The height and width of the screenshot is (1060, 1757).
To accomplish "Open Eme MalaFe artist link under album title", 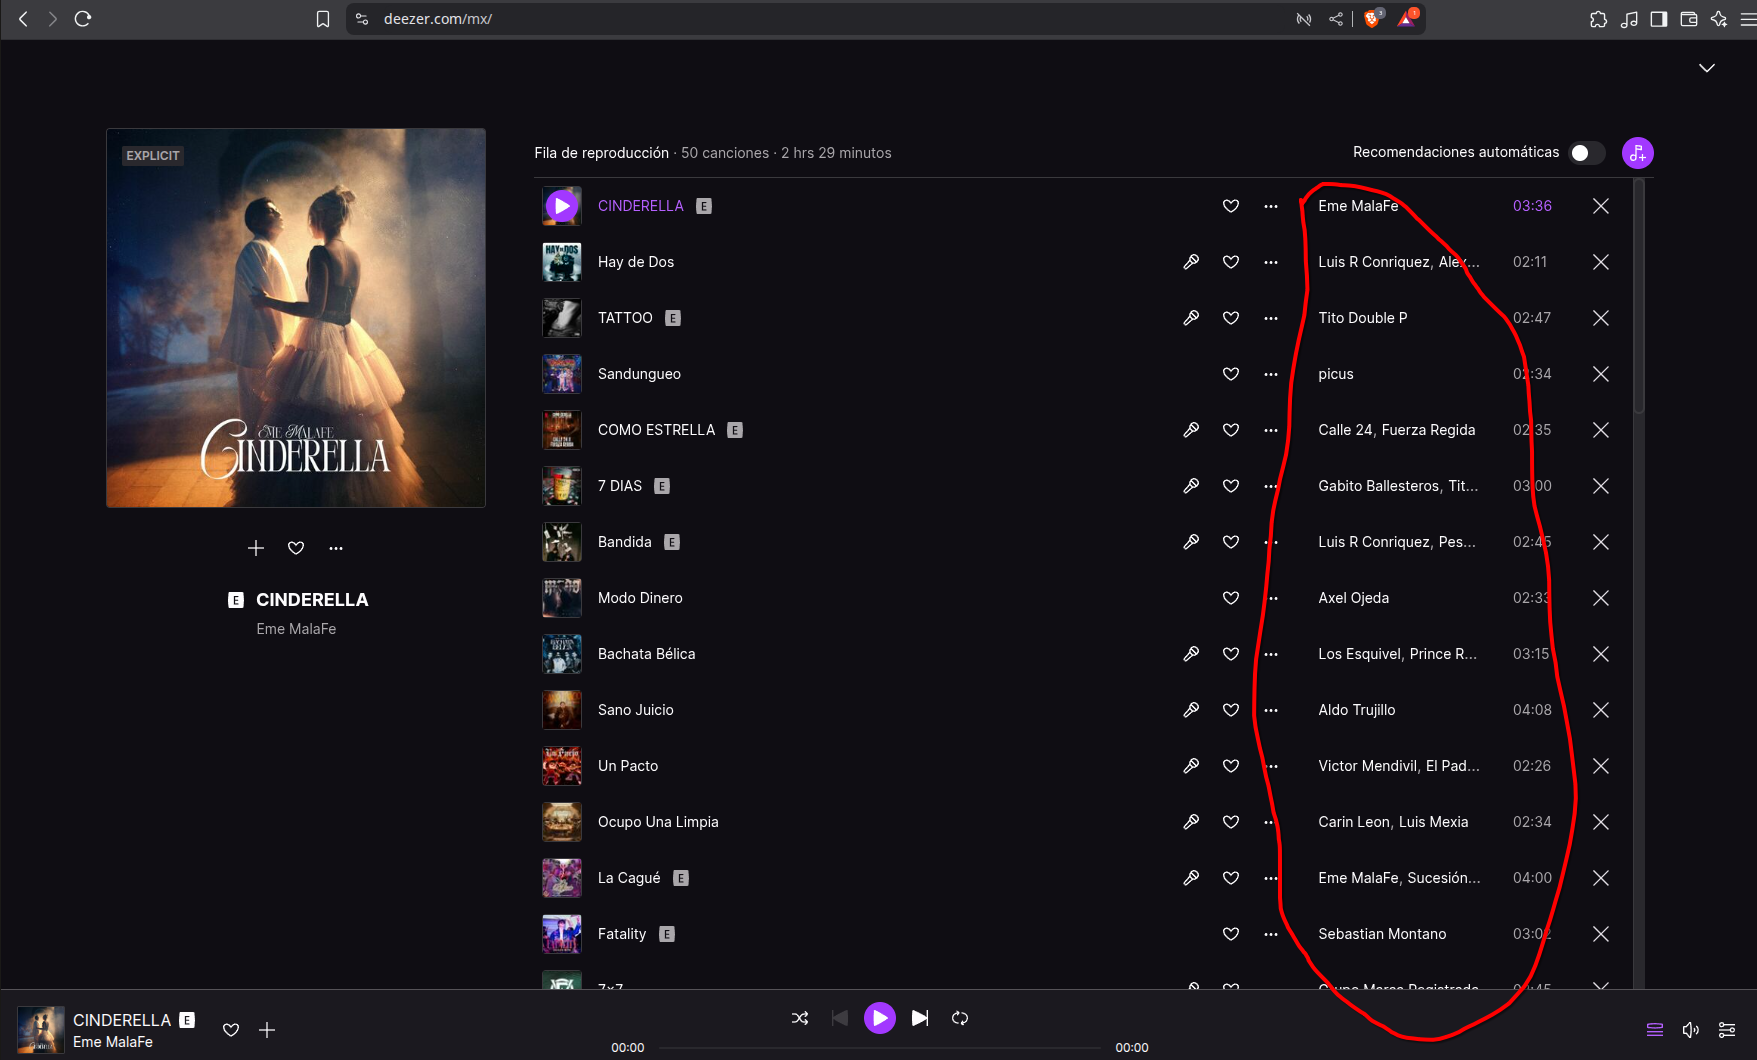I will click(x=296, y=629).
